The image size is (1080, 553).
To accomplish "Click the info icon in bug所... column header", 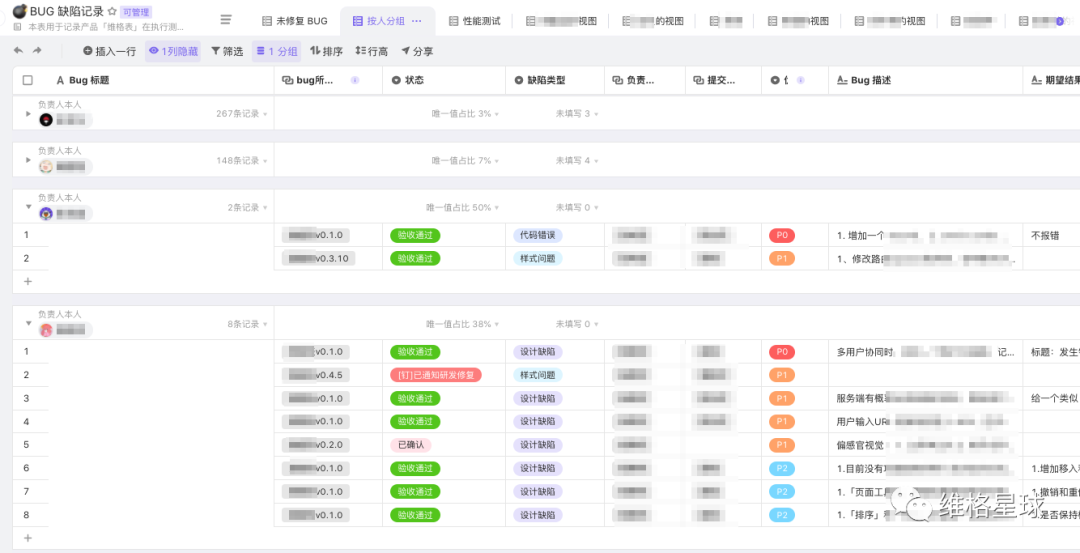I will [x=355, y=80].
